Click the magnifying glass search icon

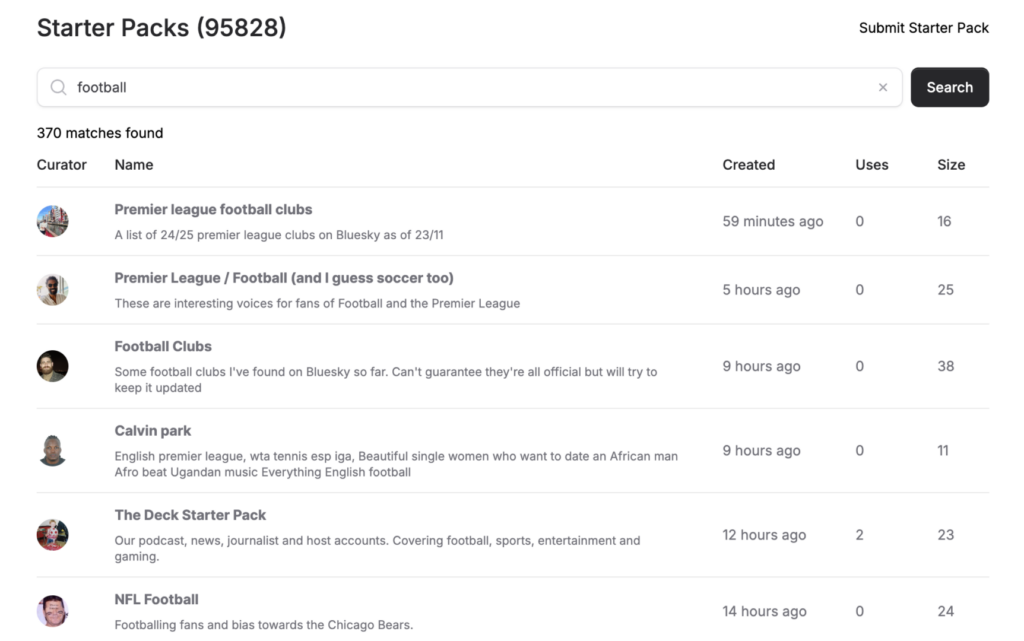point(59,88)
